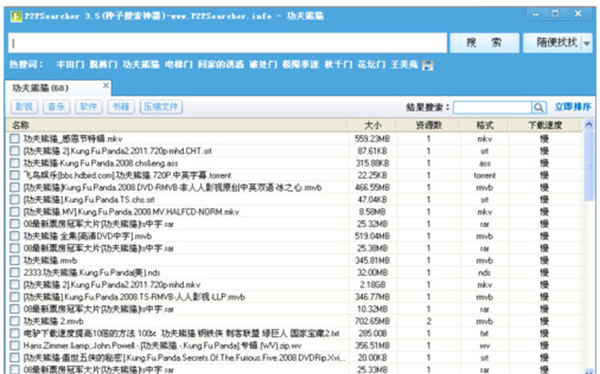This screenshot has height=374, width=600.
Task: Check the 功夫熊猫 2.rmvb row checkbox
Action: click(15, 321)
